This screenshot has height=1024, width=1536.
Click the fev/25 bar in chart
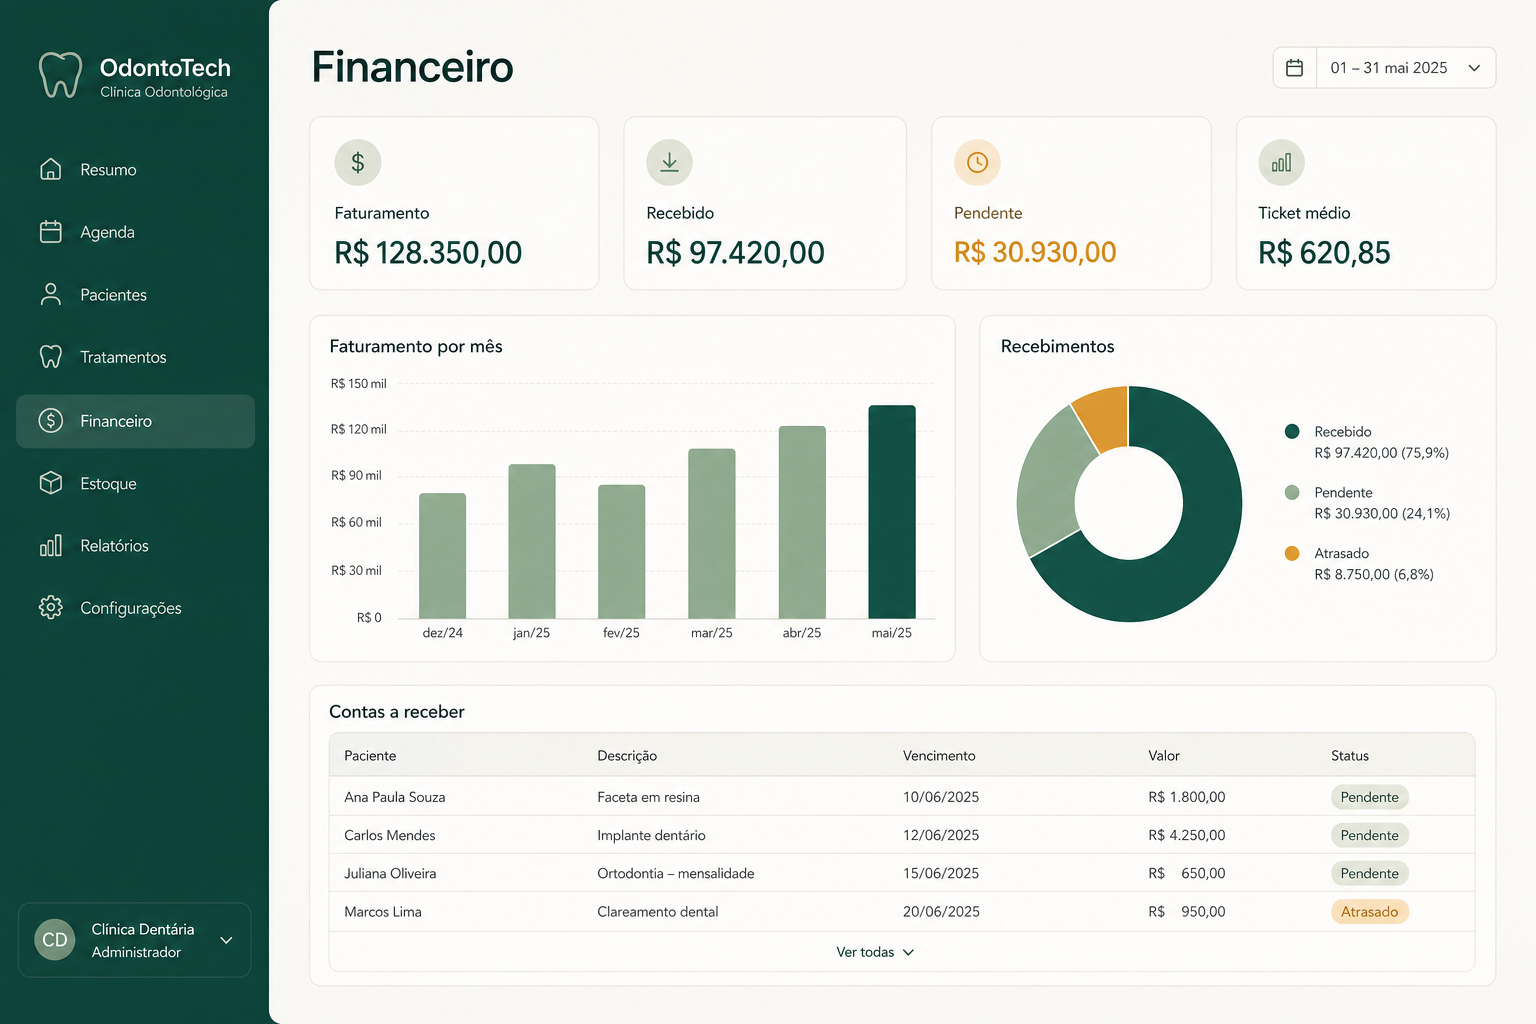pos(622,552)
